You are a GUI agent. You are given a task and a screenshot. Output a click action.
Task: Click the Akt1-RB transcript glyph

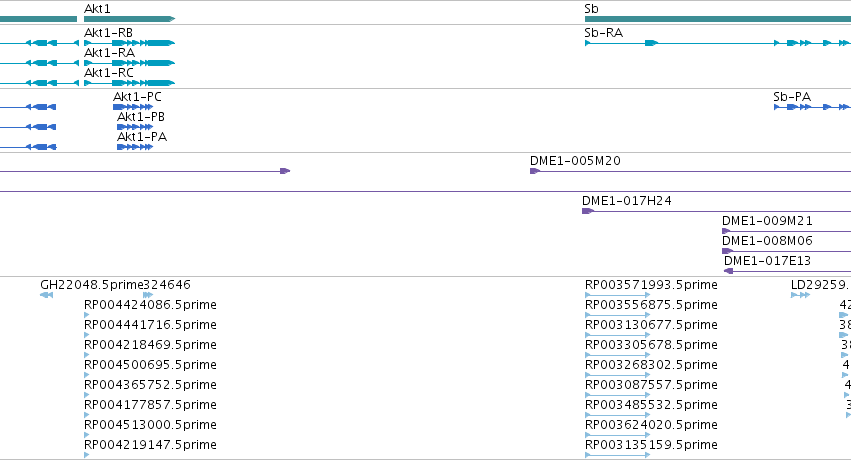(x=129, y=43)
